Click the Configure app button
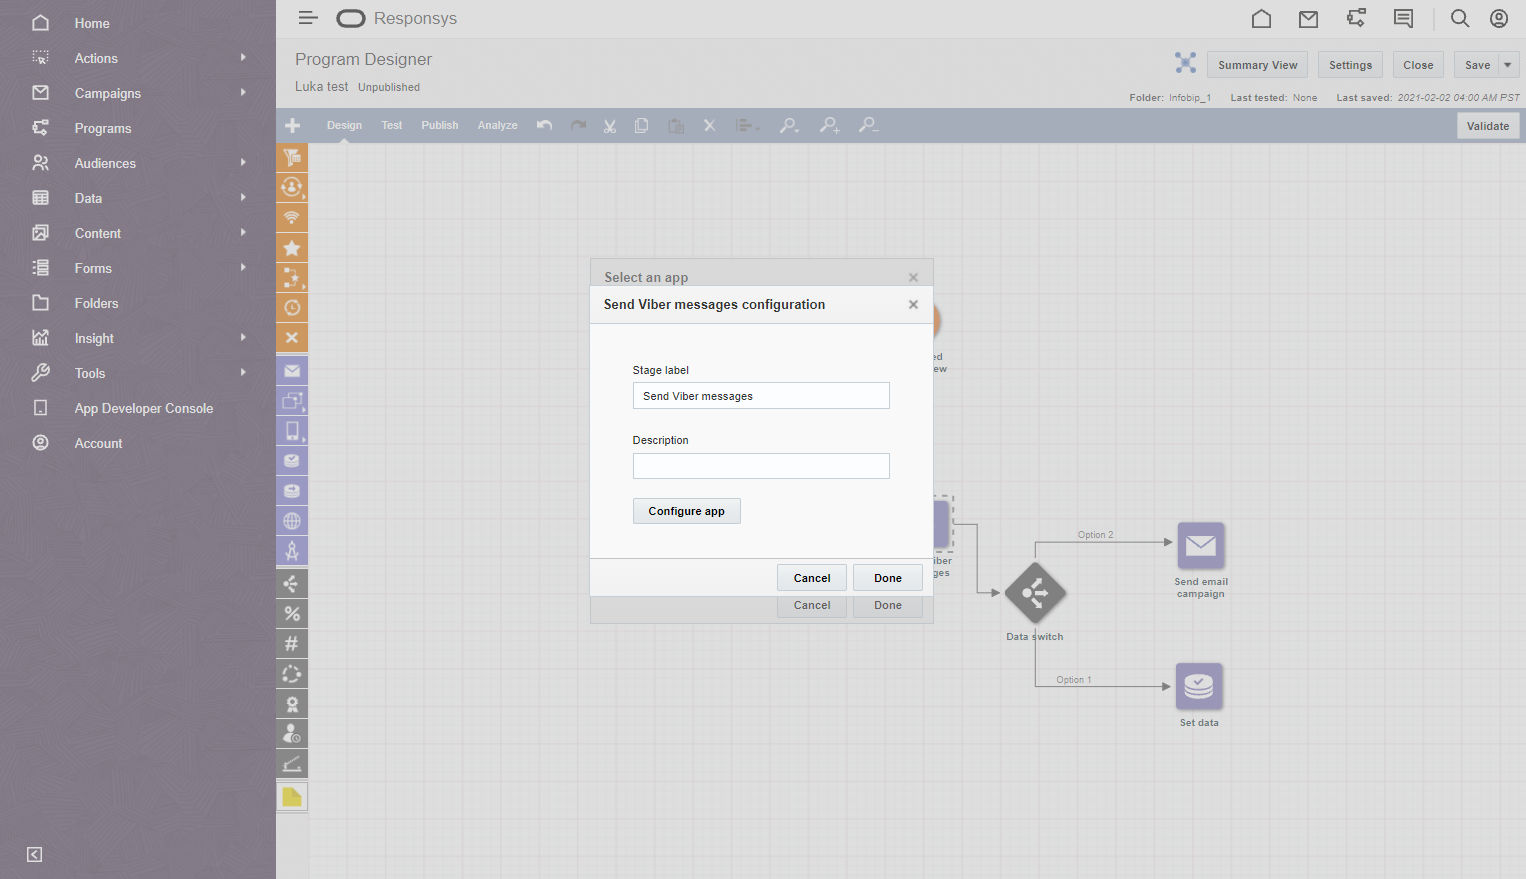The height and width of the screenshot is (879, 1526). [686, 511]
